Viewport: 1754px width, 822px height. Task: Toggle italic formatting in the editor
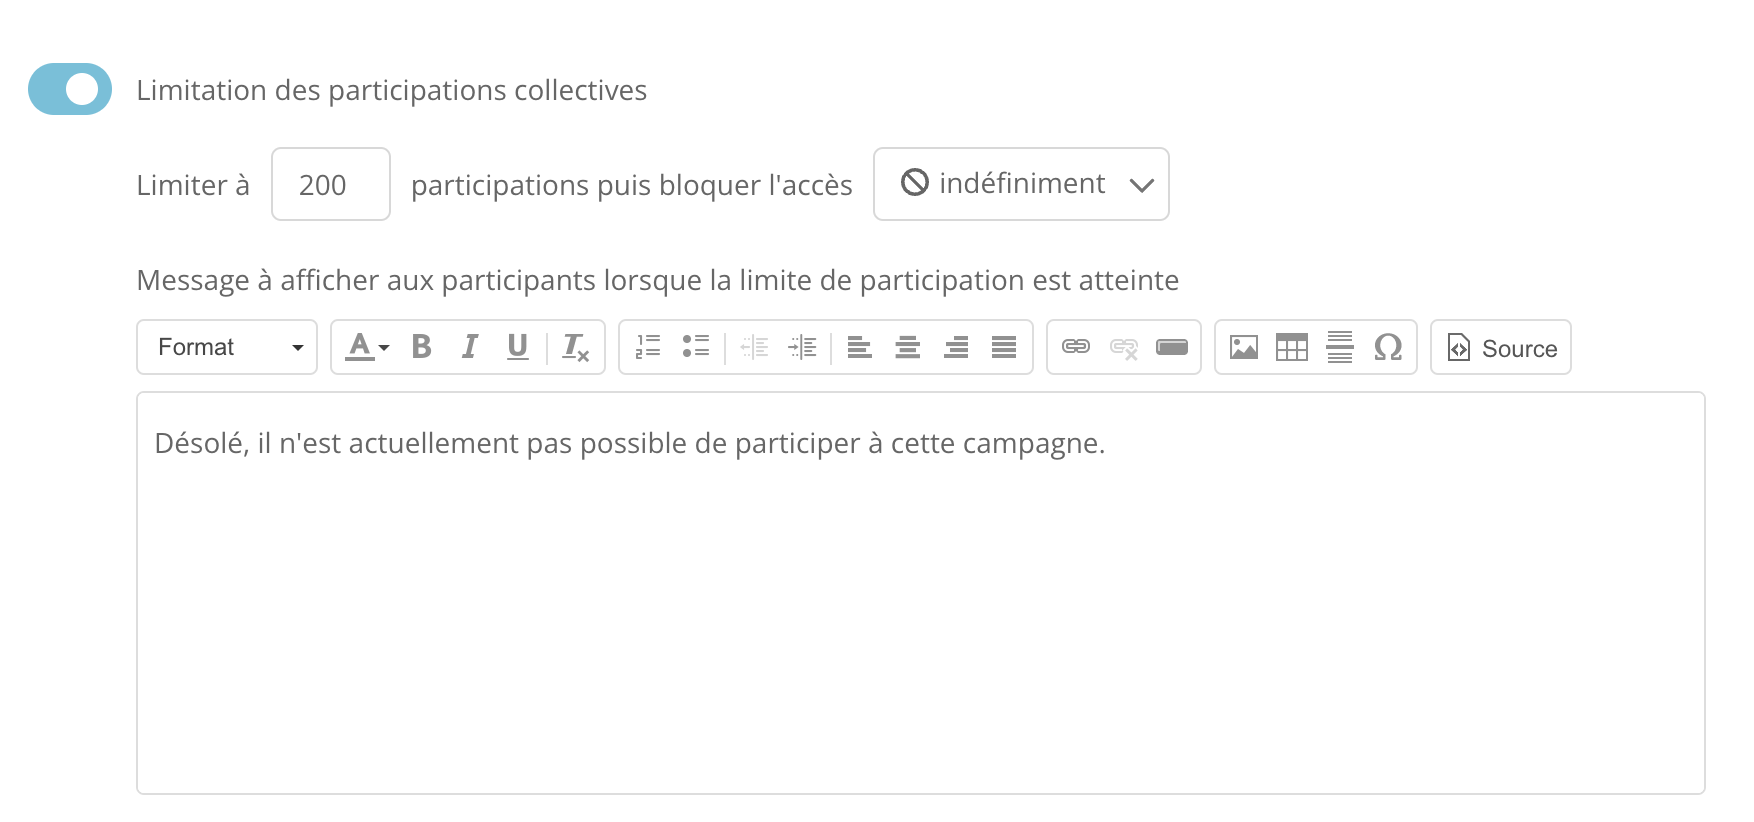[x=469, y=347]
